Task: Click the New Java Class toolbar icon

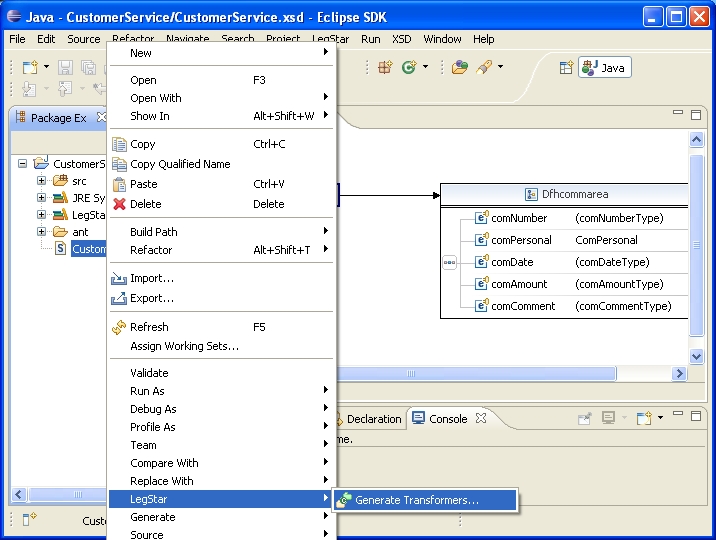Action: (x=409, y=67)
